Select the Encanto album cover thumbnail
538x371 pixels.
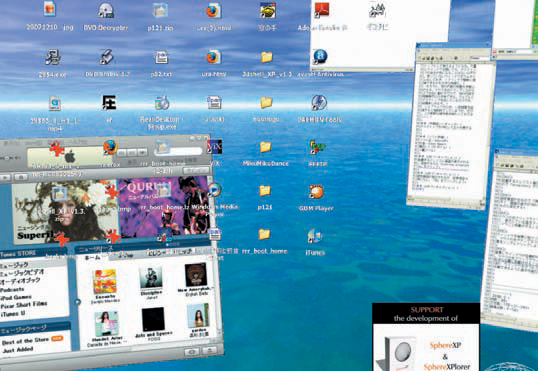click(105, 281)
